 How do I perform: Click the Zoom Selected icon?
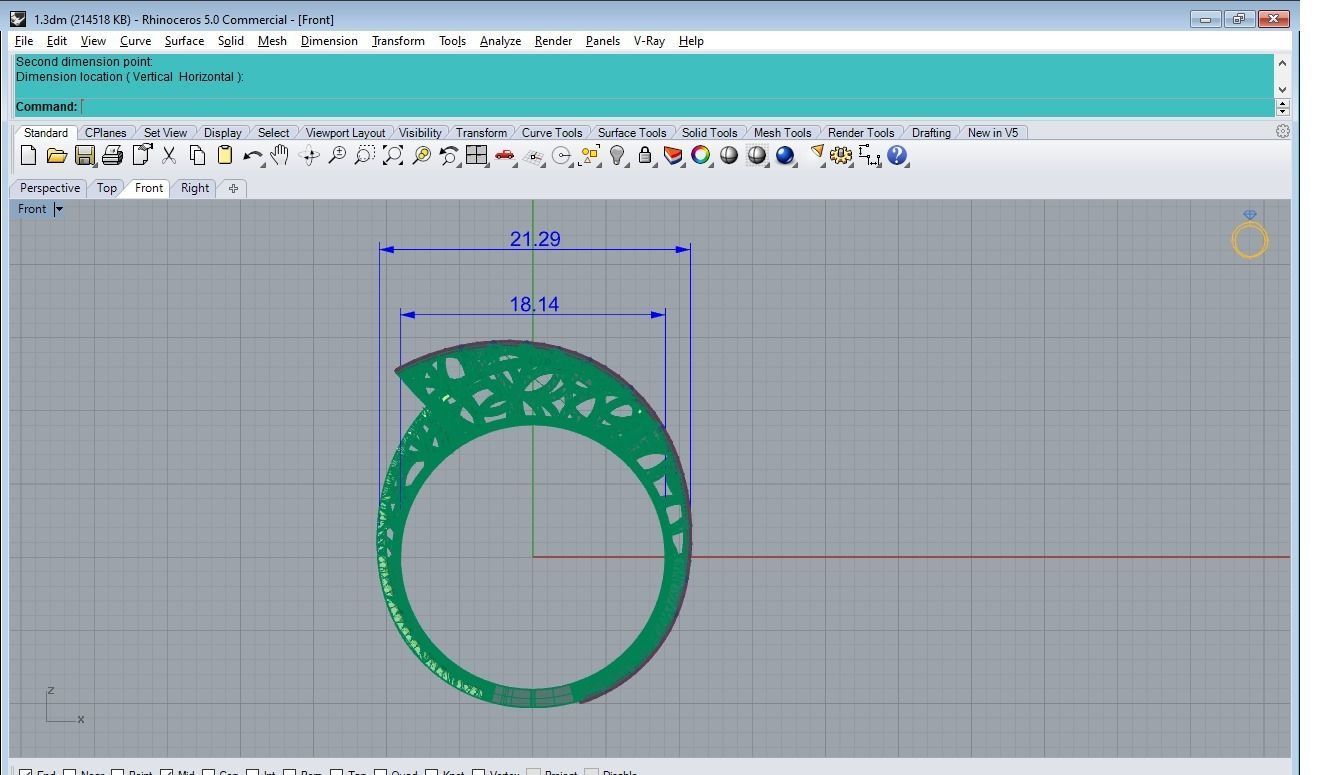[421, 155]
